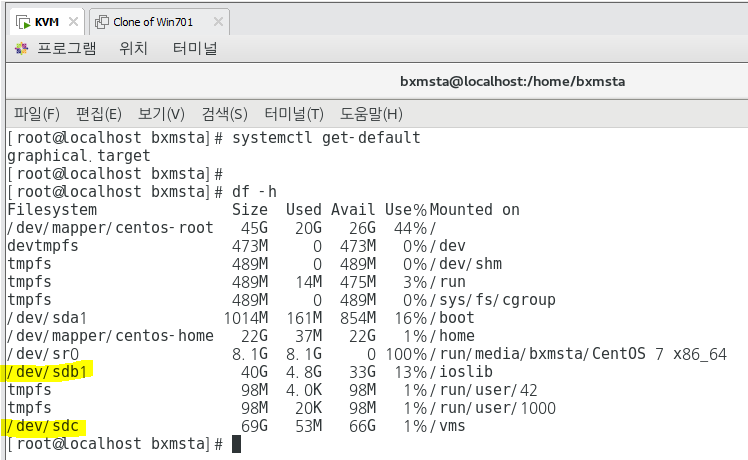Screen dimensions: 748x460
Task: Click the devtmpfs filesystem entry
Action: [x=43, y=246]
